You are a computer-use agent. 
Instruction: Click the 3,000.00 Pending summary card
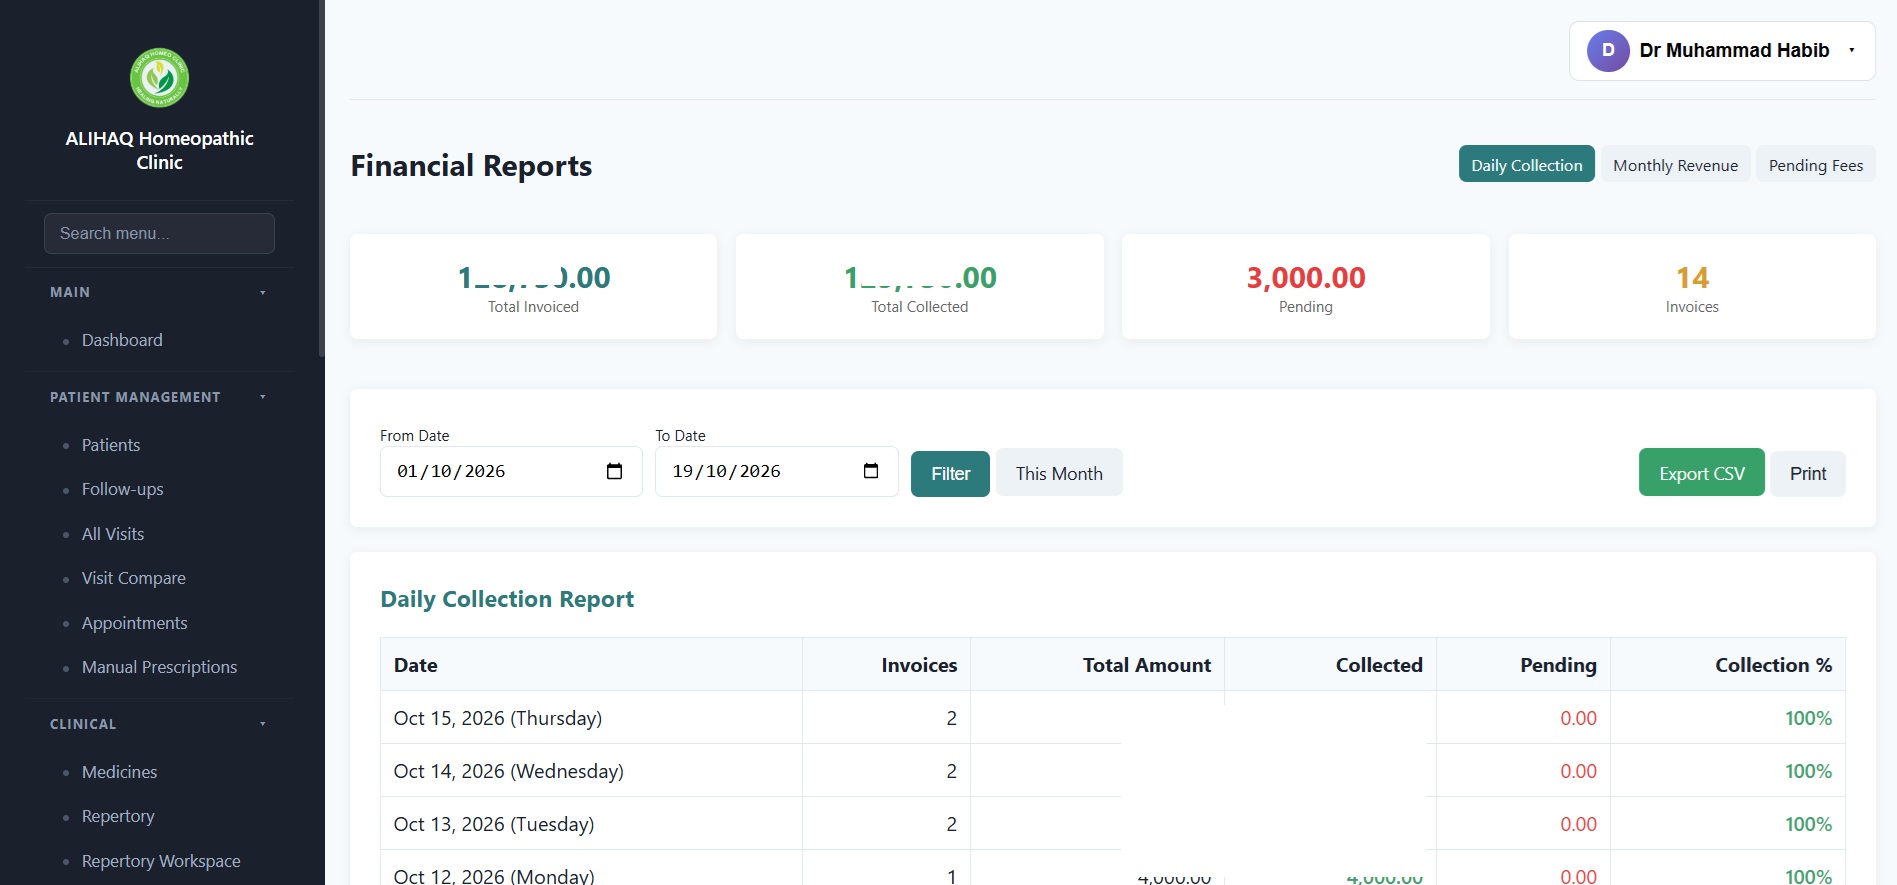point(1305,287)
